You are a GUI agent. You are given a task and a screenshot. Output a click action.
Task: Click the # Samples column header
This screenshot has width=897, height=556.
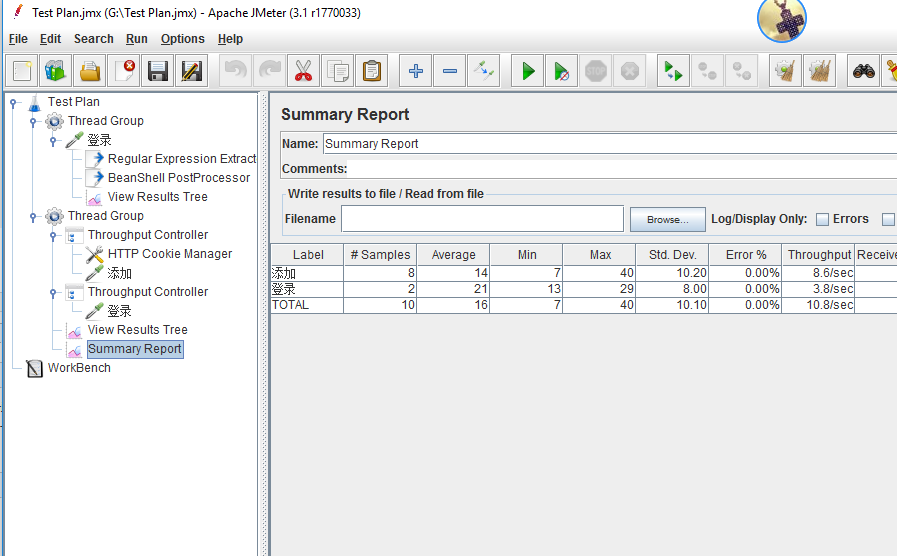[380, 255]
